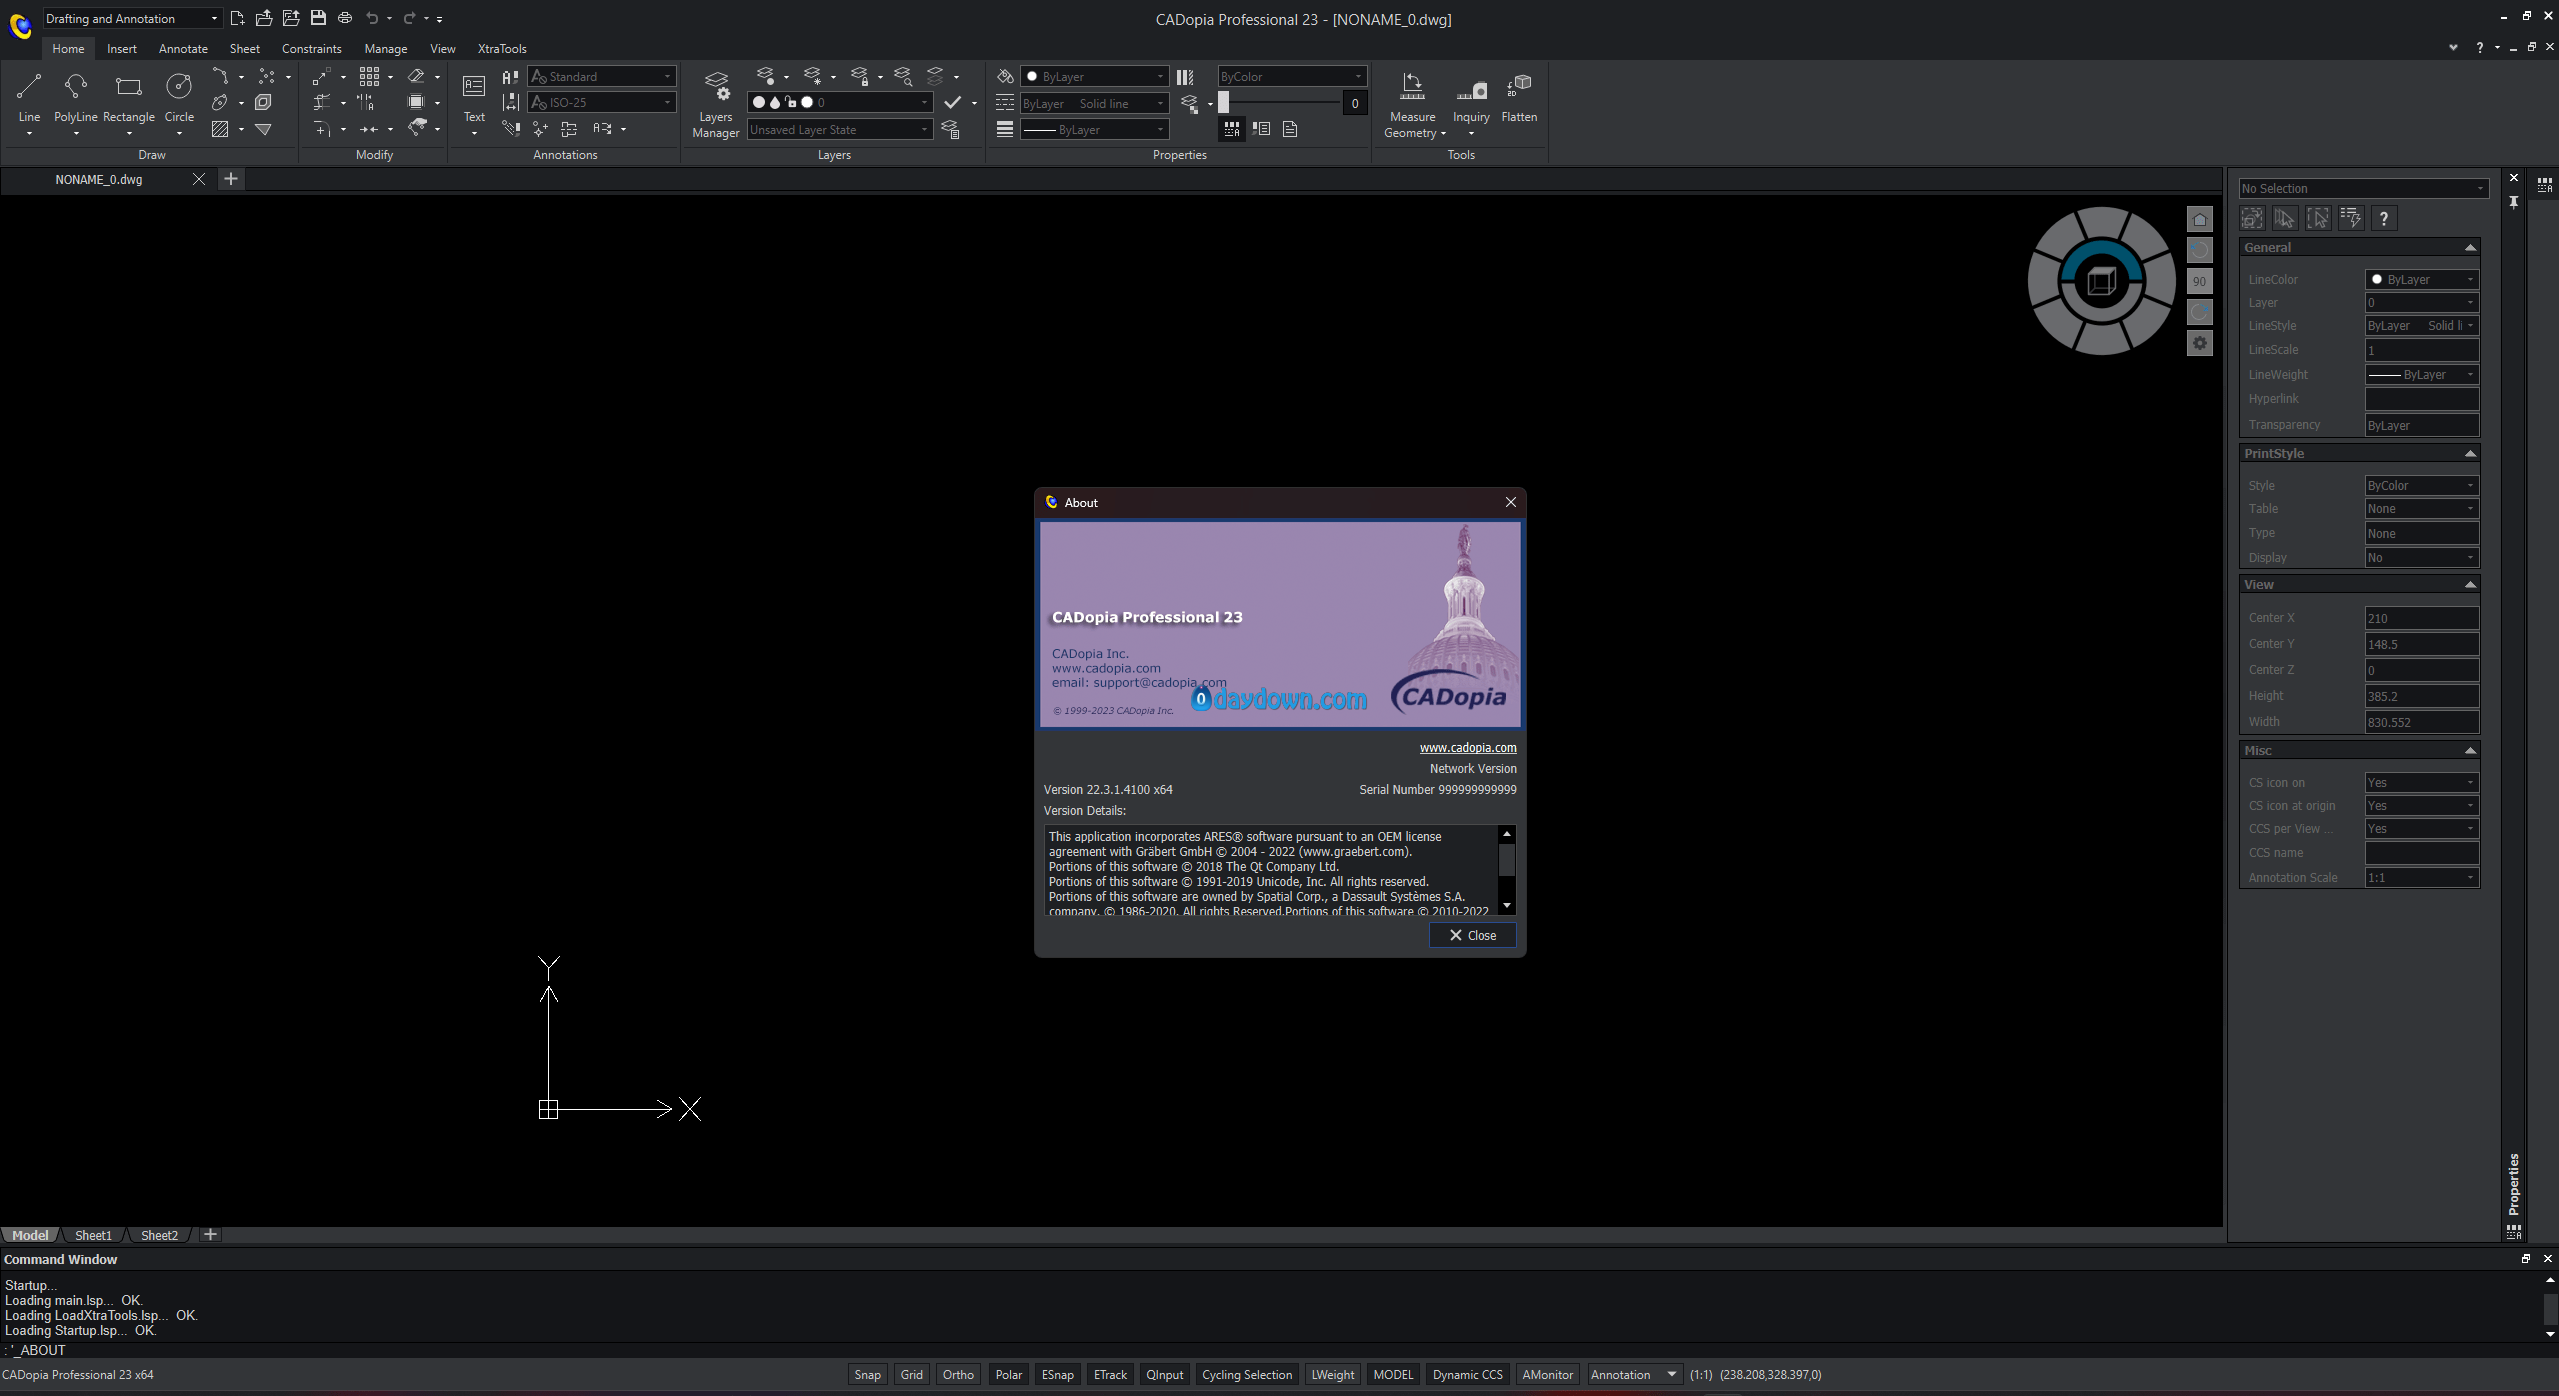
Task: Select the Circle tool
Action: pos(179,98)
